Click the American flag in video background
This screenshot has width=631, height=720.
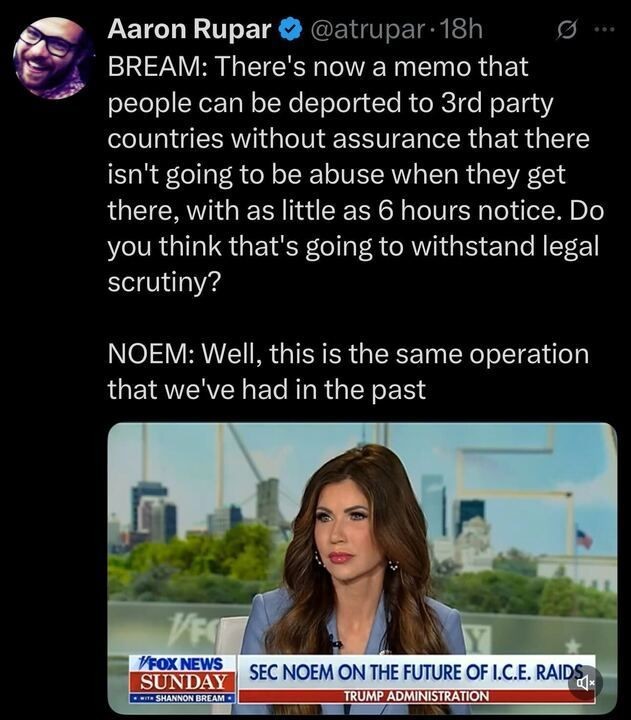tap(583, 538)
